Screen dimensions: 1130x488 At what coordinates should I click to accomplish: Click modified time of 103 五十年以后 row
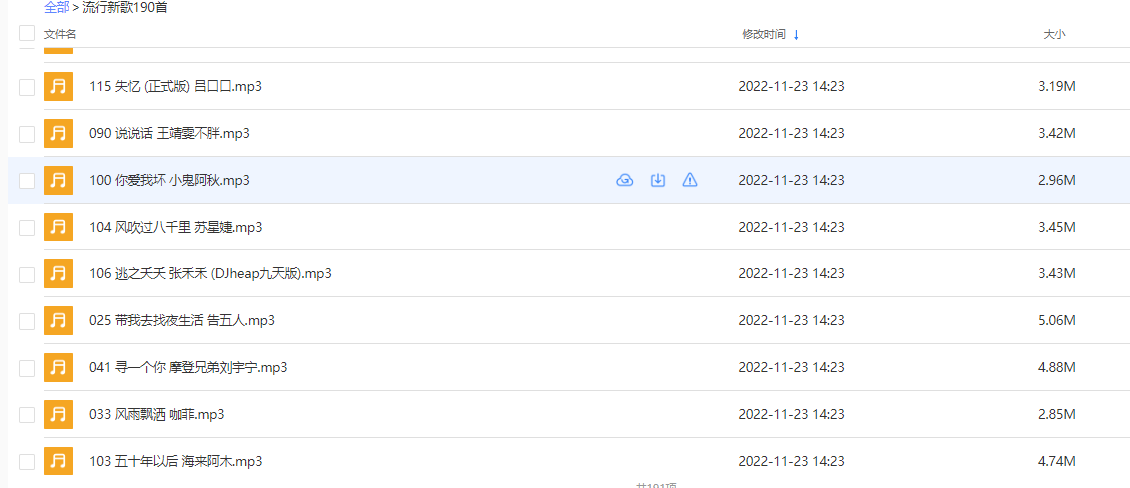tap(791, 461)
